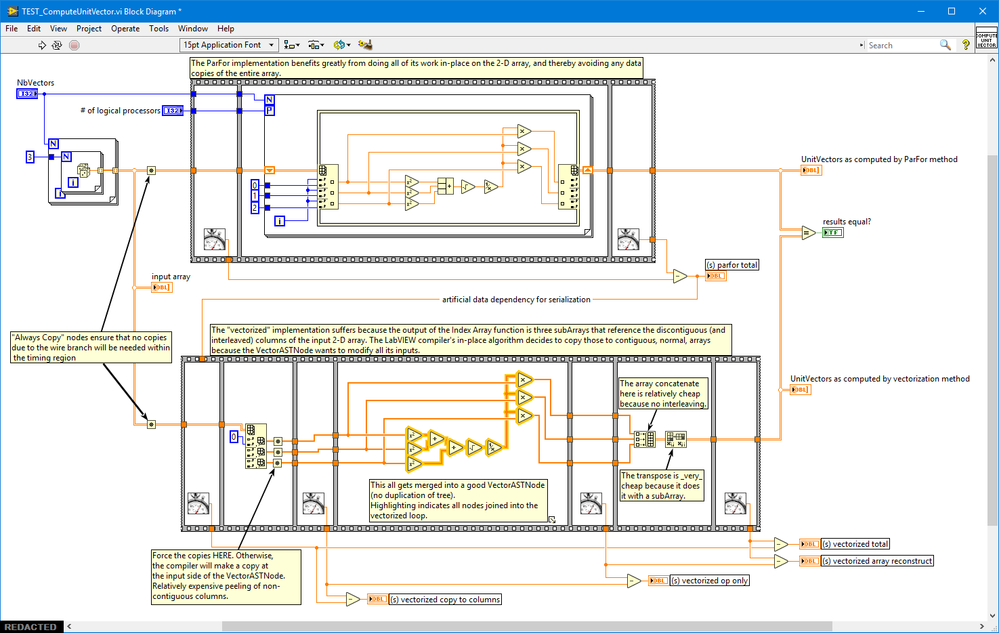Open the Help menu

(226, 29)
